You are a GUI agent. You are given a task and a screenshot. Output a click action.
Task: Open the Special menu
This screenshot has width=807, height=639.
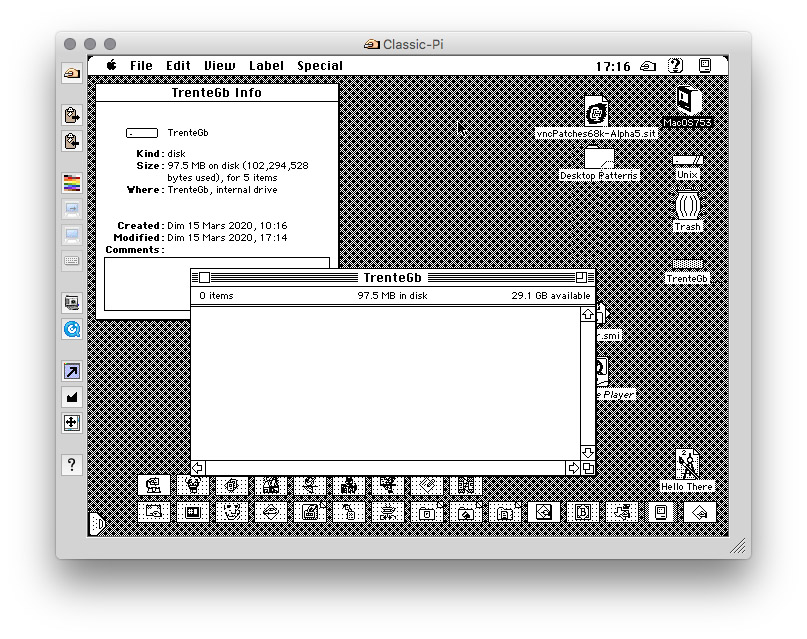pos(320,66)
